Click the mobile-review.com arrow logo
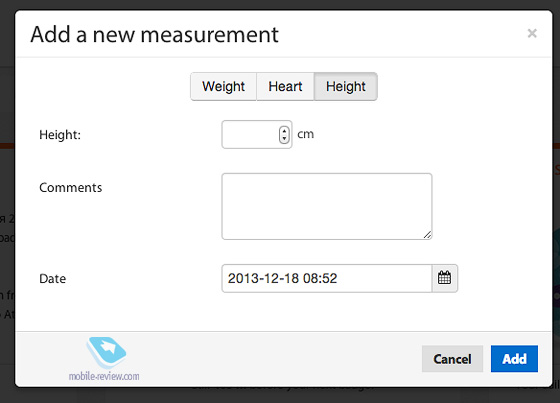The width and height of the screenshot is (560, 403). pyautogui.click(x=106, y=353)
